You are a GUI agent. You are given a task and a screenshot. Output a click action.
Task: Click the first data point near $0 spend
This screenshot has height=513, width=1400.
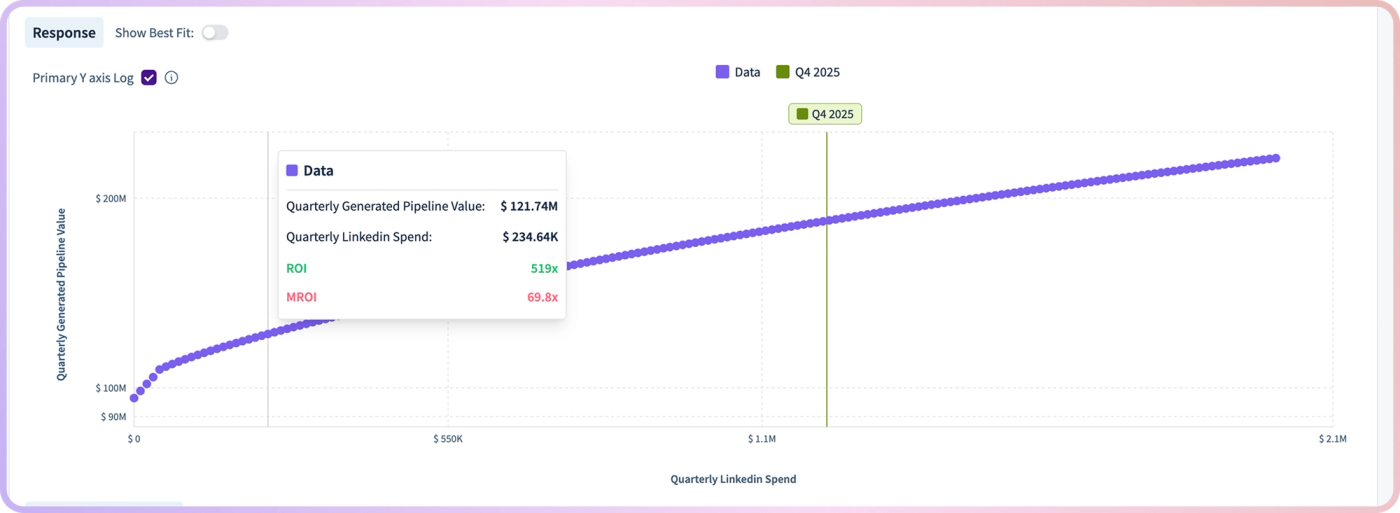click(134, 398)
